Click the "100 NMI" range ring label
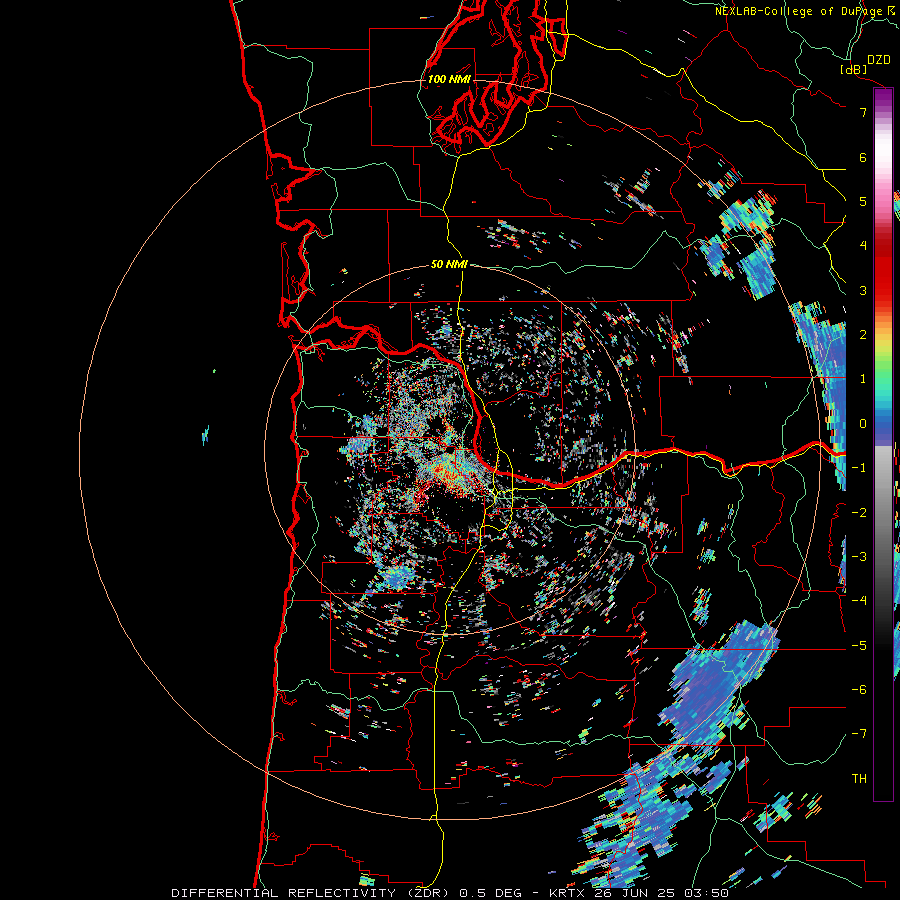This screenshot has width=900, height=900. pyautogui.click(x=449, y=79)
